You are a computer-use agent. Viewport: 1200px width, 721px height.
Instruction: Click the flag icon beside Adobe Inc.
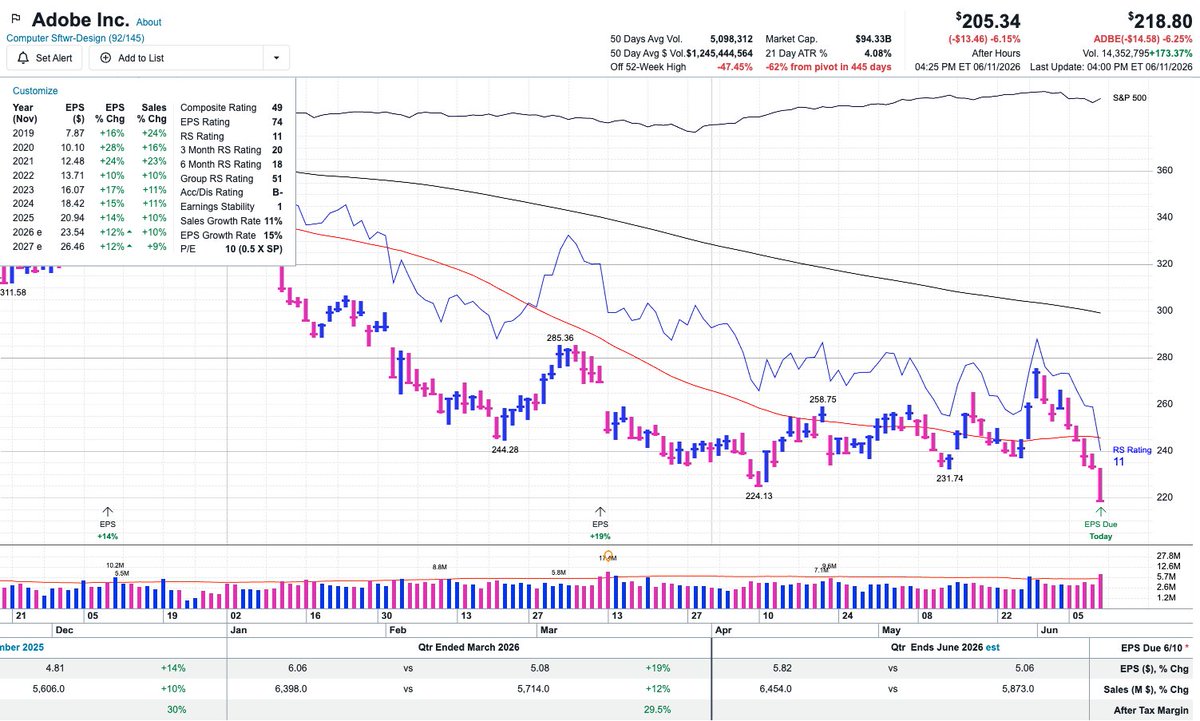(15, 19)
